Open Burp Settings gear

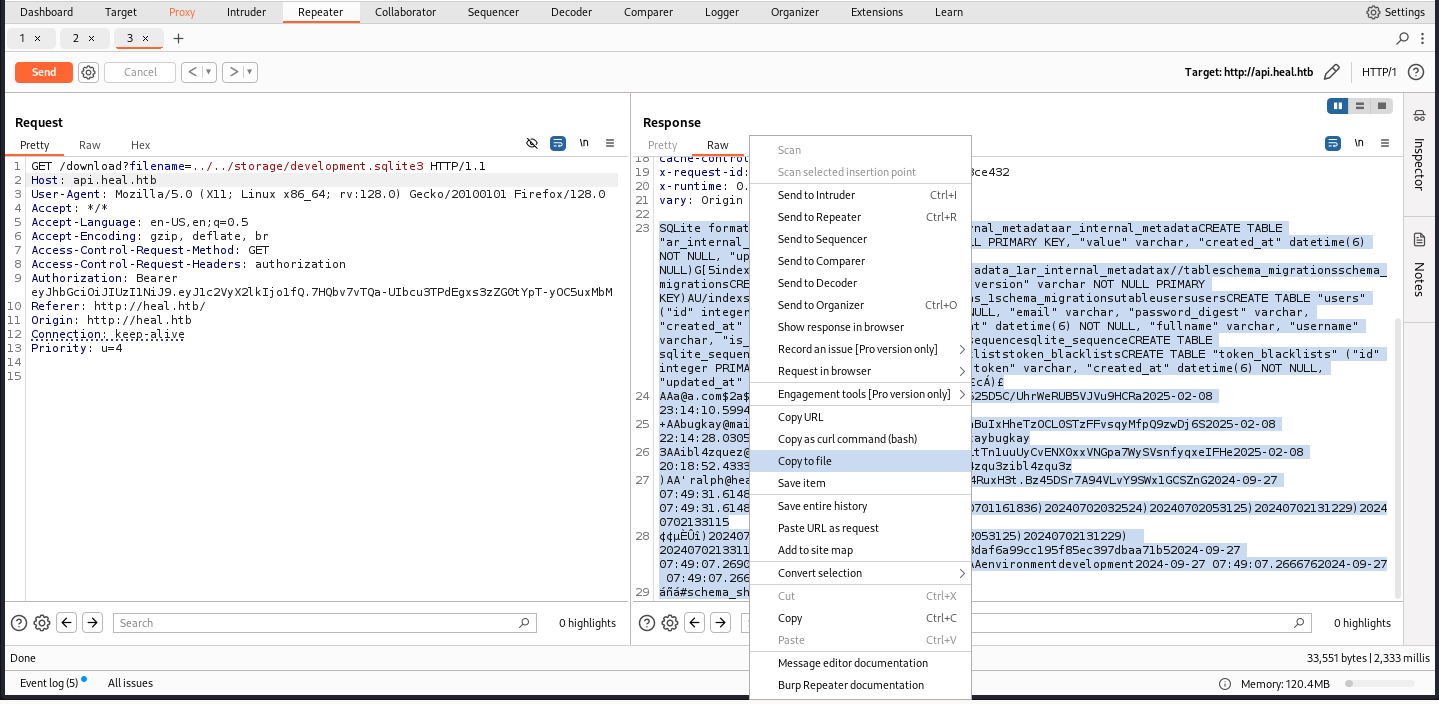[x=1373, y=12]
